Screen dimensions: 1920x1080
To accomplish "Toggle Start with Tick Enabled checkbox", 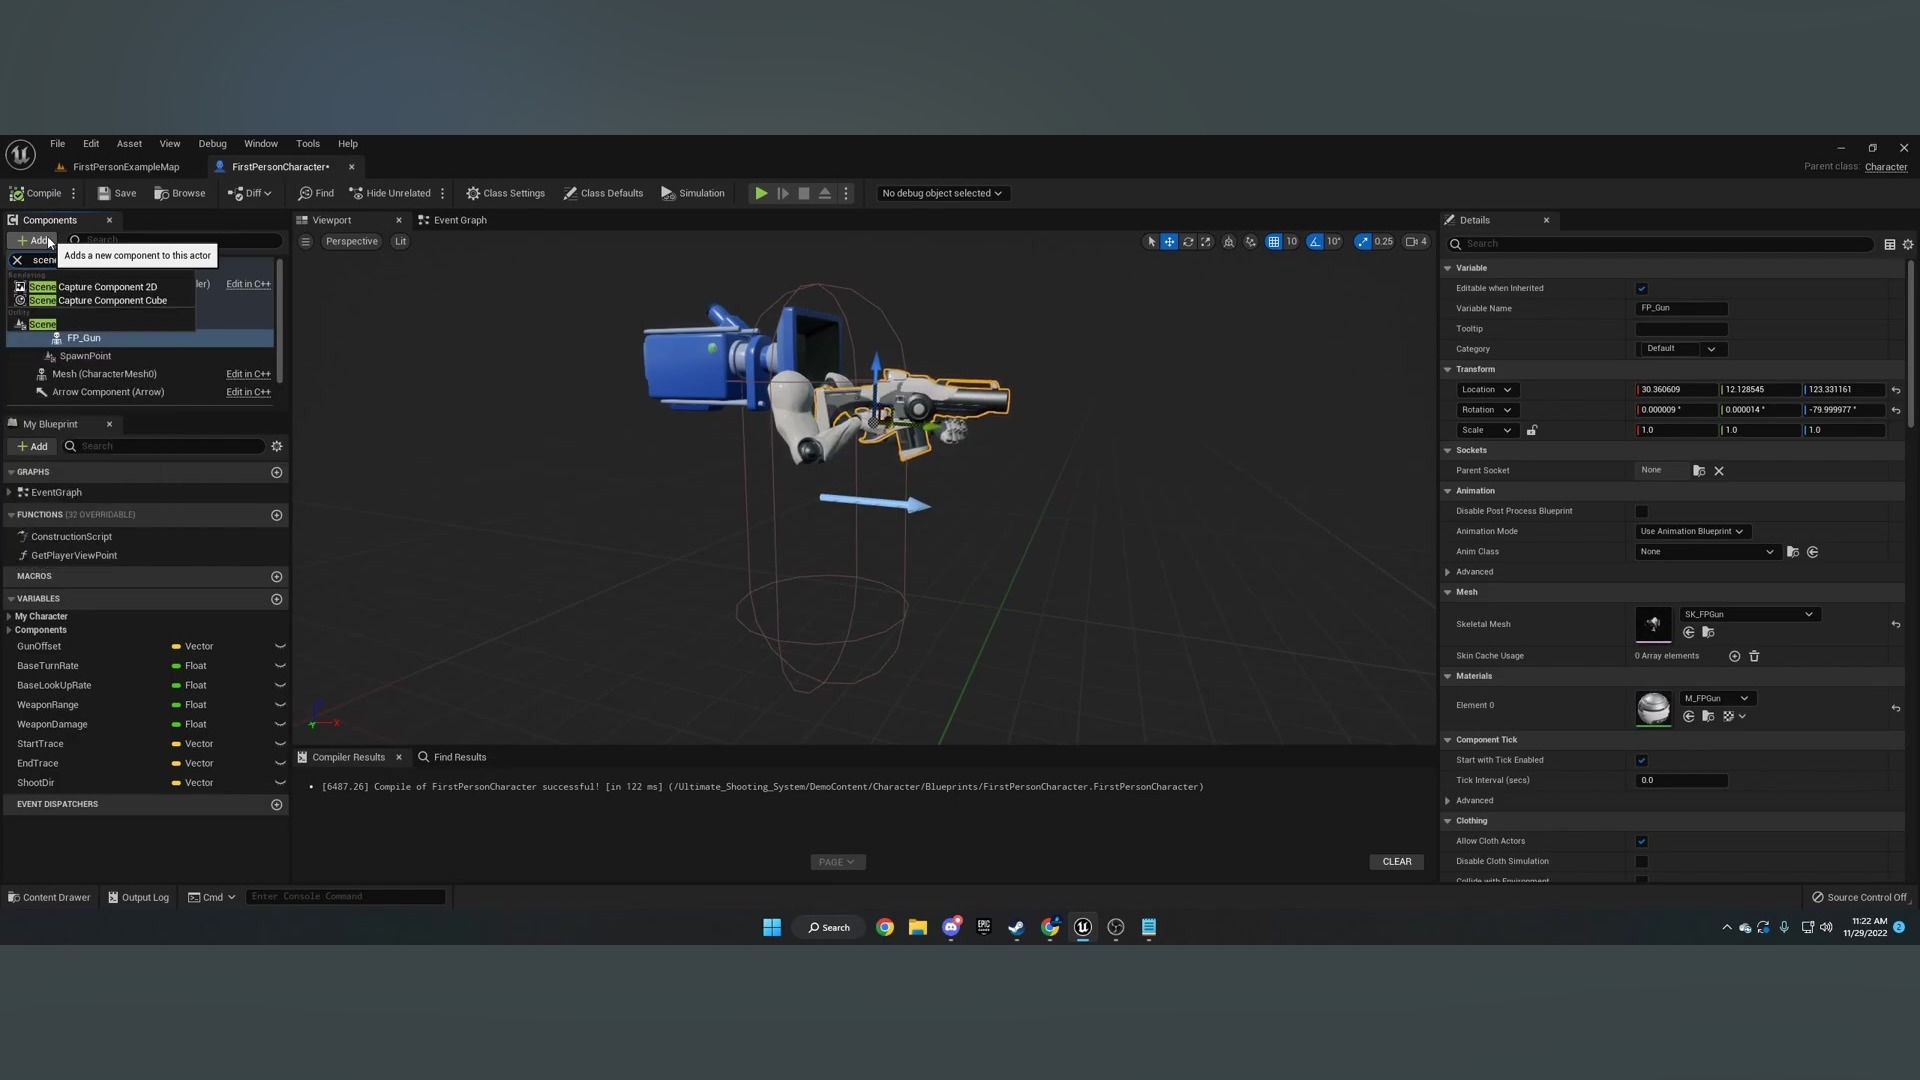I will (1641, 760).
